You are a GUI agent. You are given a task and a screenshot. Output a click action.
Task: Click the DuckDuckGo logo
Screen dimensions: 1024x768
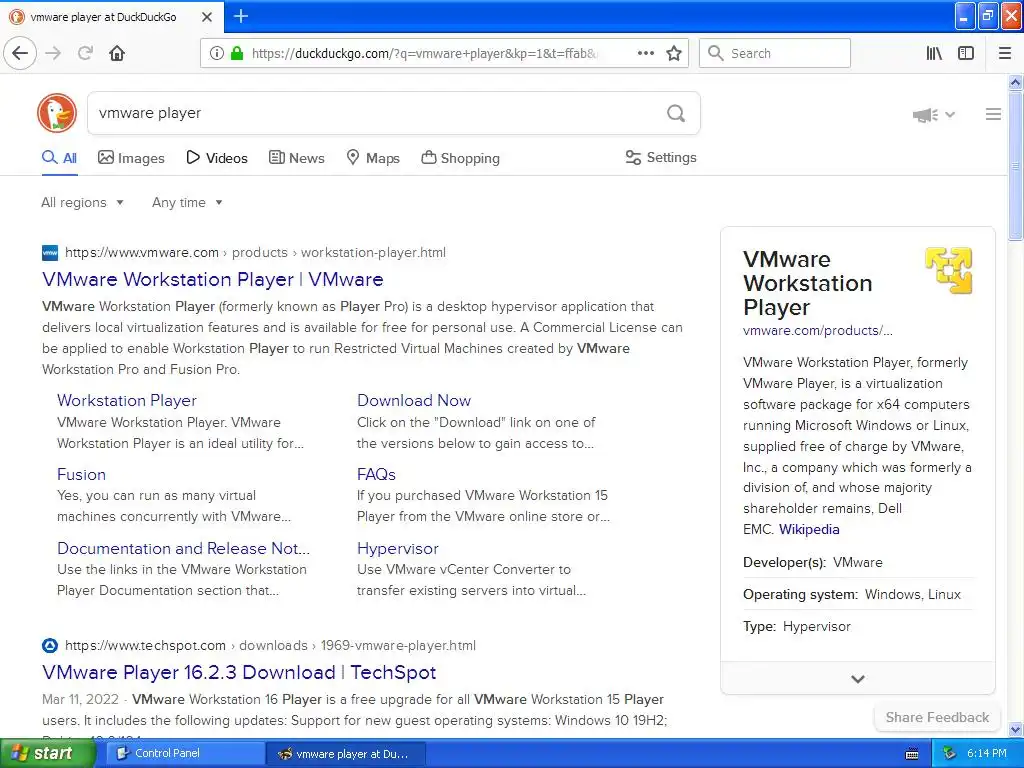tap(57, 113)
